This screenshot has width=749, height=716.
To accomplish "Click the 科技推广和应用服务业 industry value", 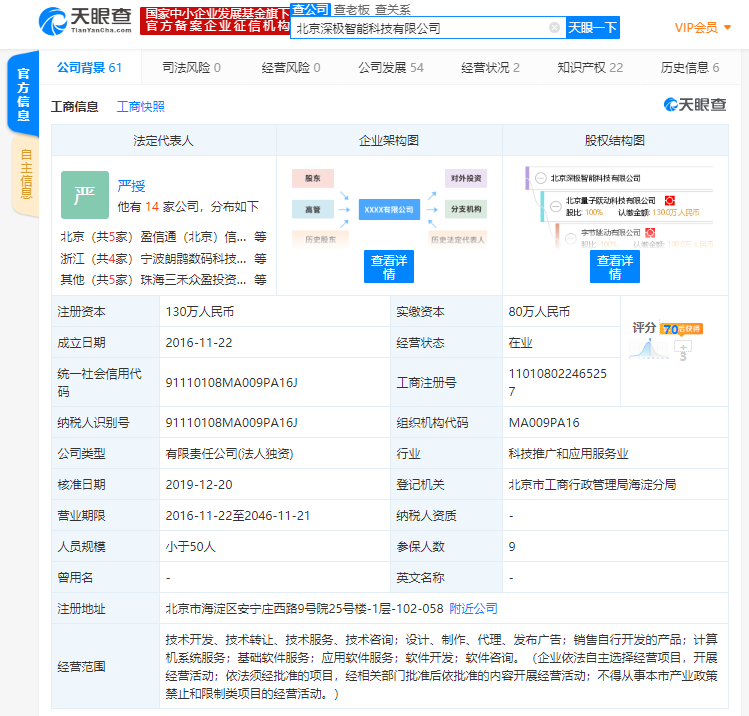I will (x=568, y=454).
